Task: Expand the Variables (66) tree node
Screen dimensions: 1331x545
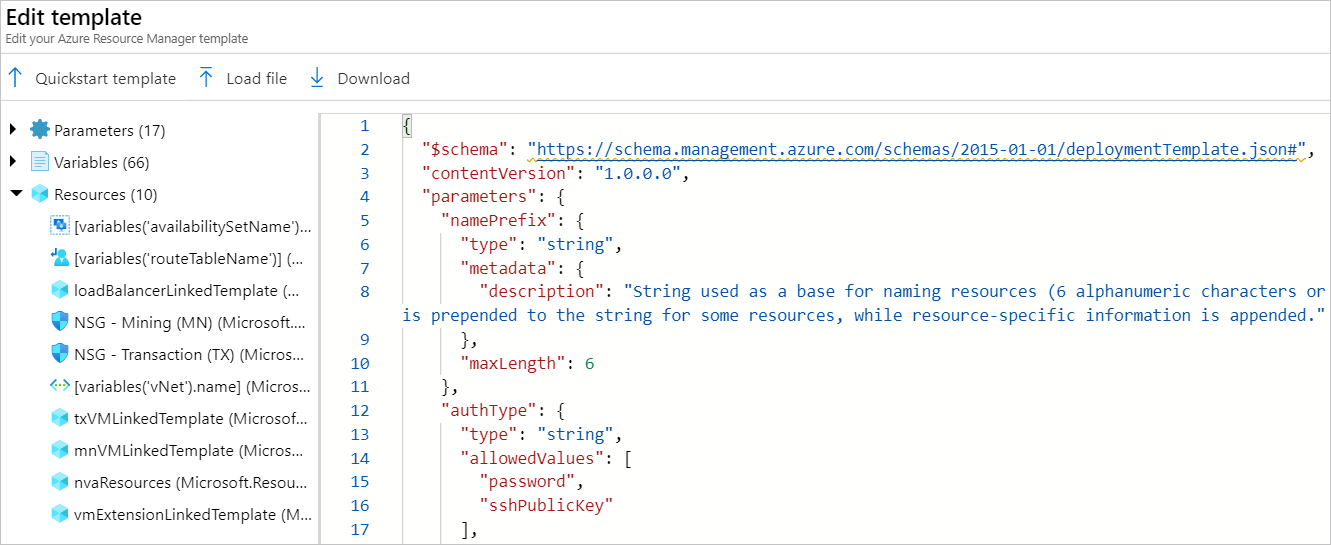Action: pyautogui.click(x=13, y=162)
